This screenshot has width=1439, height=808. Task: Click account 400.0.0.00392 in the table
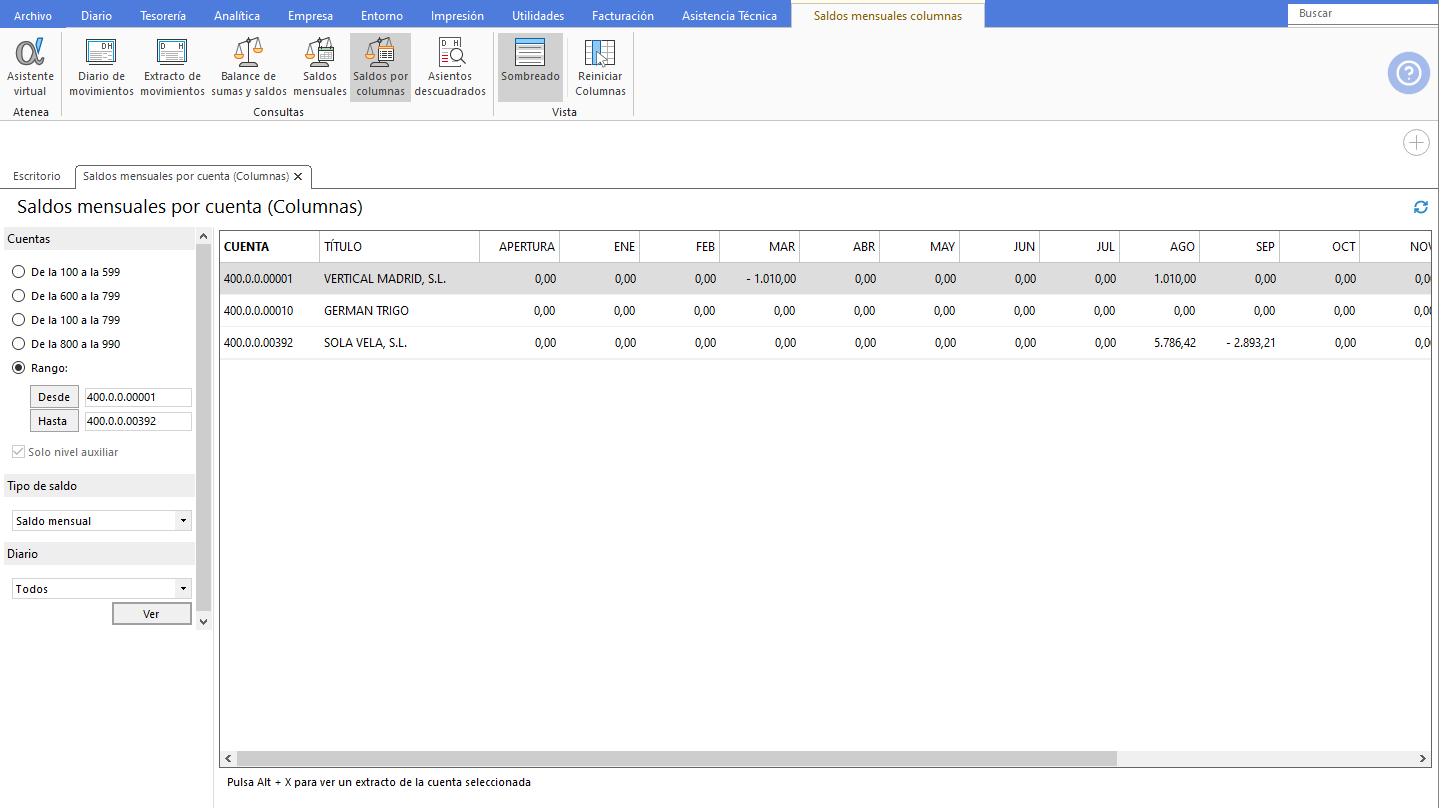[258, 343]
